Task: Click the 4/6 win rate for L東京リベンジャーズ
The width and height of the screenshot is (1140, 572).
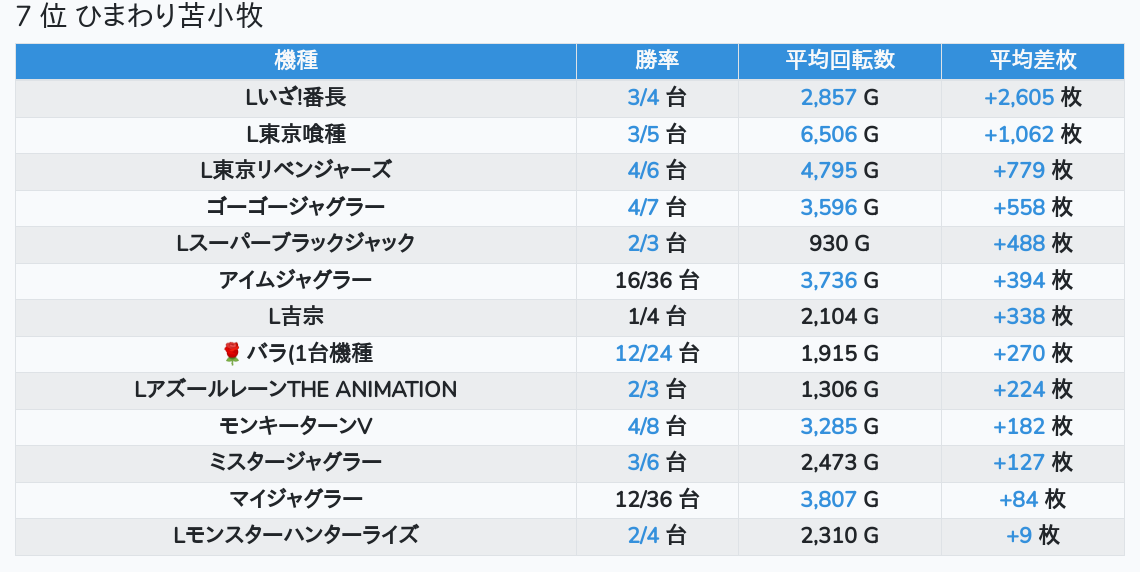Action: pos(643,170)
